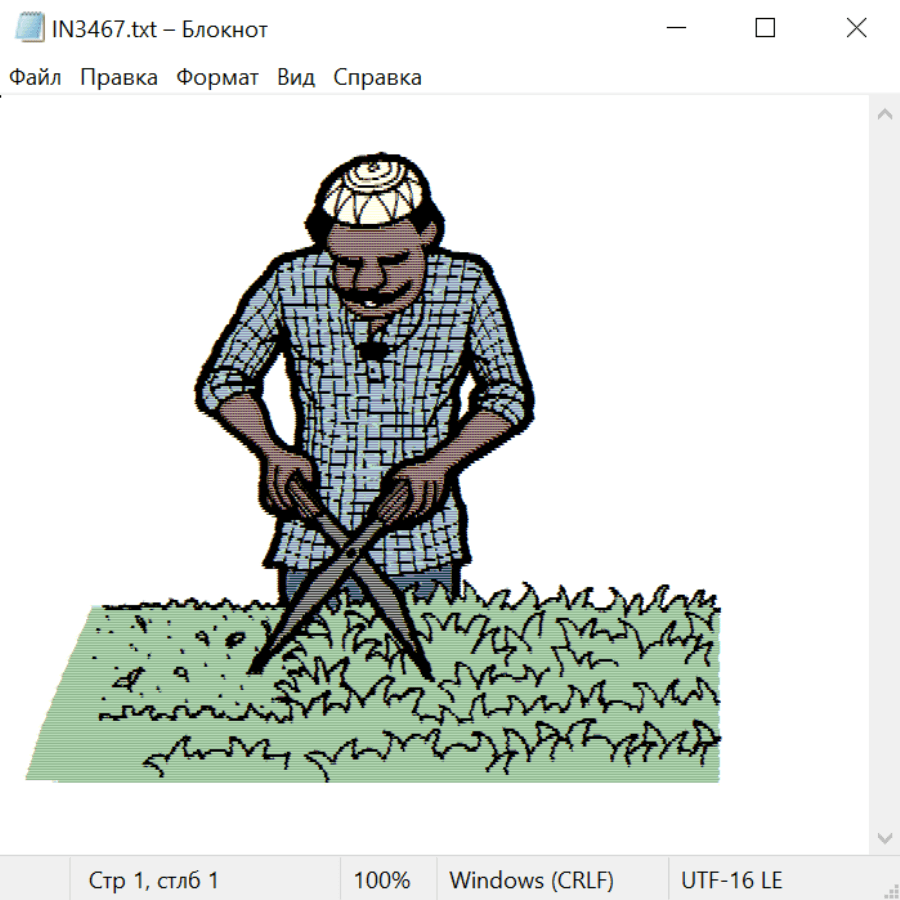The image size is (900, 900).
Task: Open the Правка menu
Action: point(119,78)
